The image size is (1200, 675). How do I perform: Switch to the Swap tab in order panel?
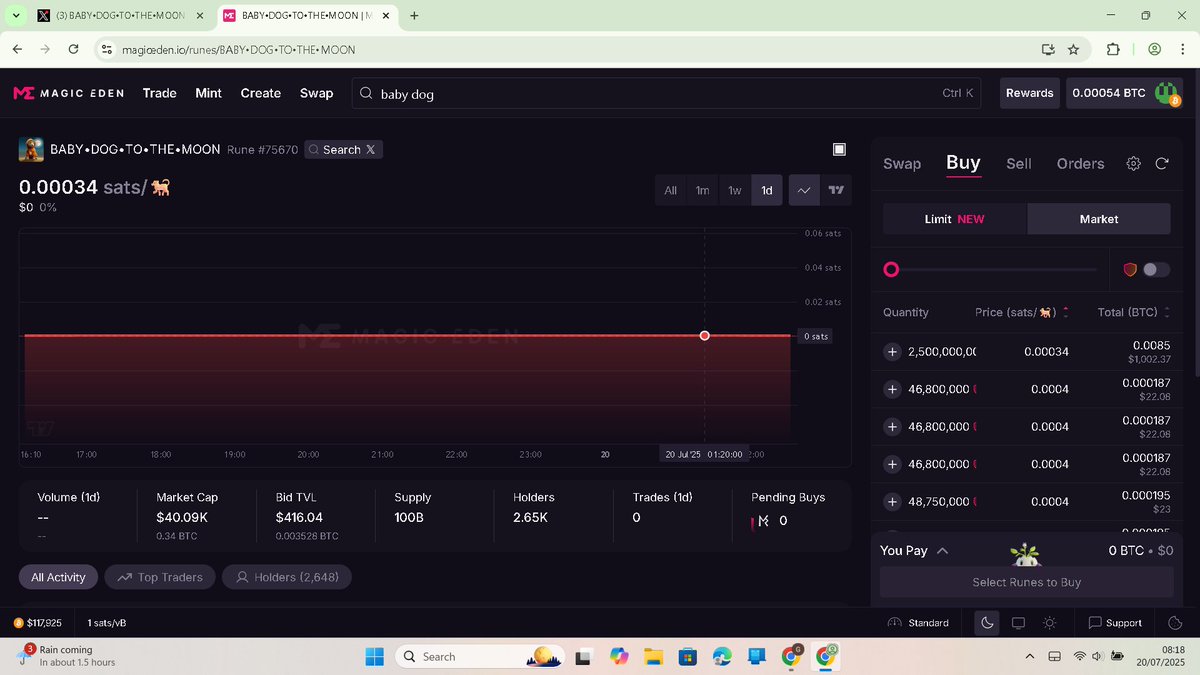tap(902, 163)
